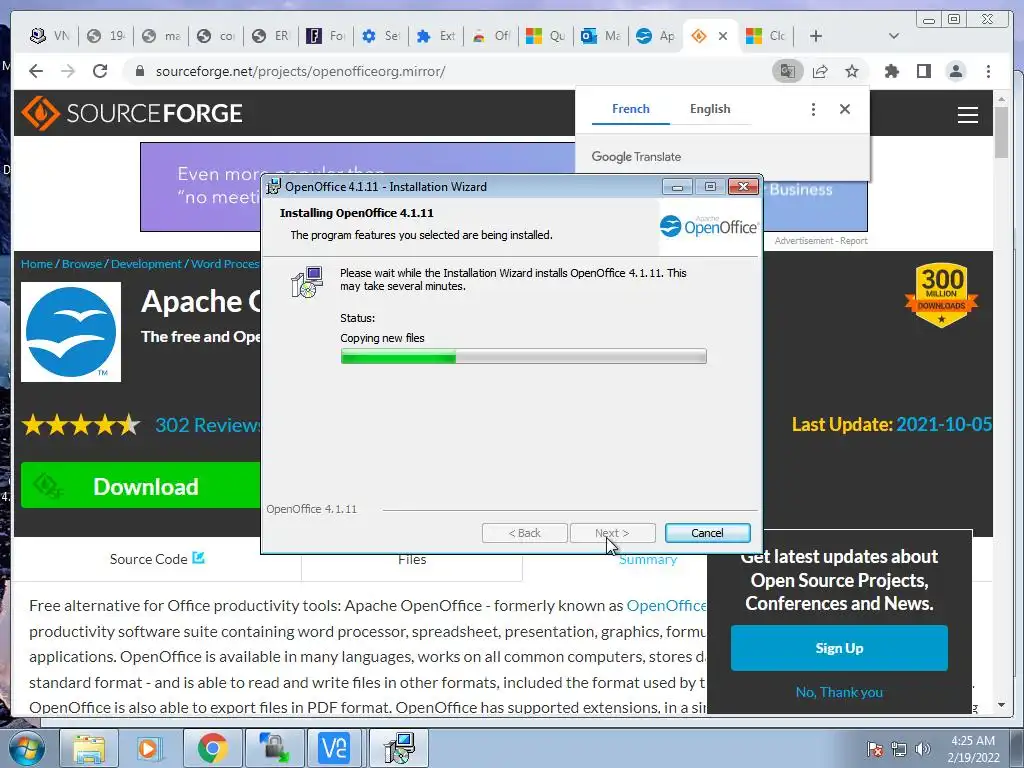Open the Summary tab
Screen dimensions: 1024x768
pos(648,560)
